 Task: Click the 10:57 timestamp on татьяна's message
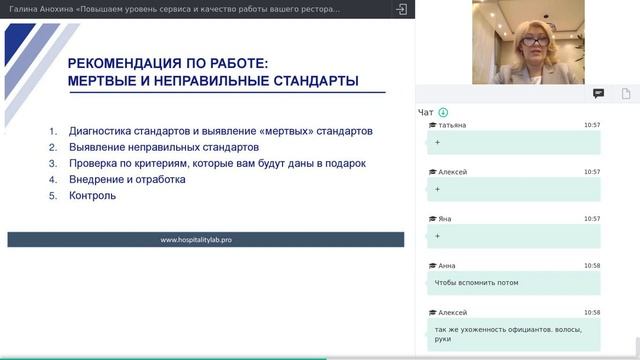(x=592, y=125)
